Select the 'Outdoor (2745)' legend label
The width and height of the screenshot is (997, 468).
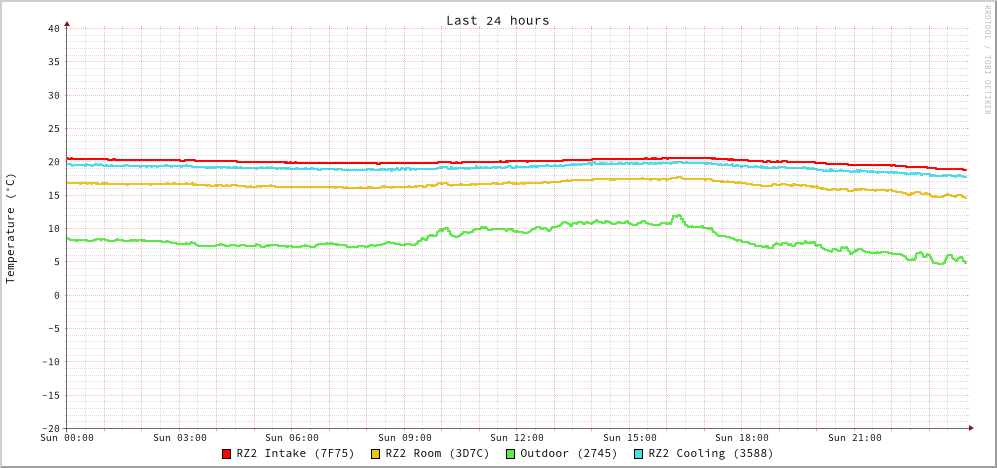(568, 453)
